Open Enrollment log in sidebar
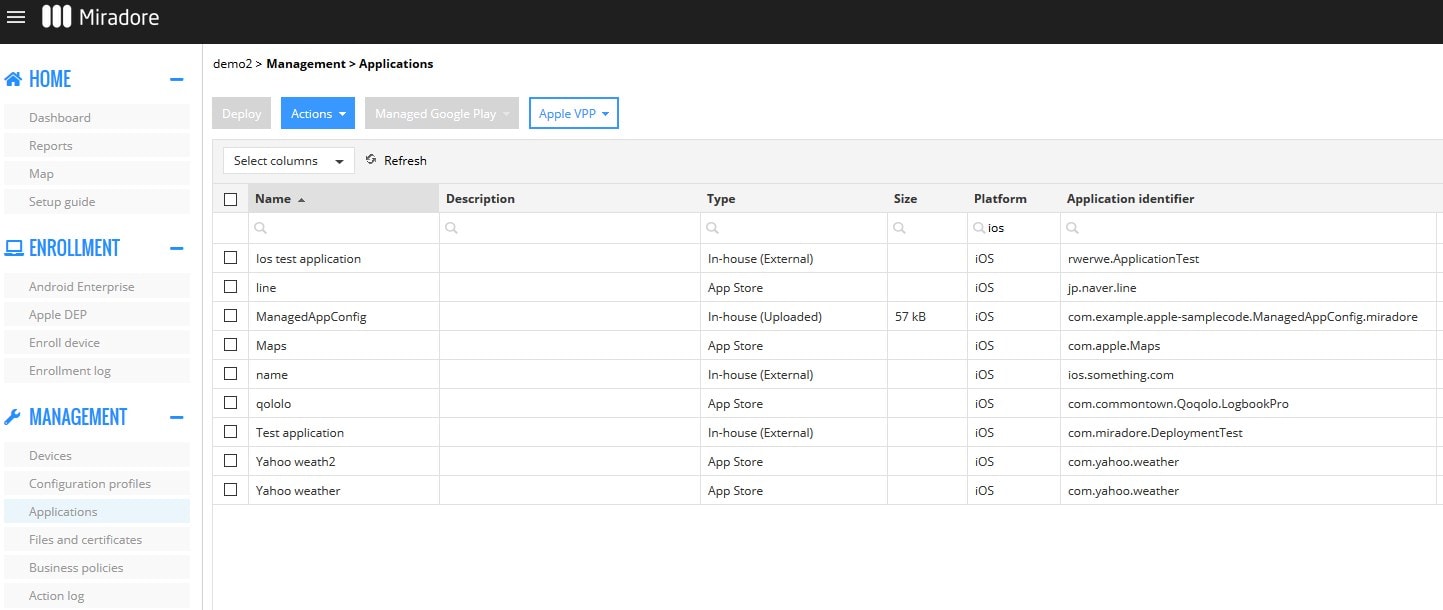This screenshot has width=1443, height=610. coord(96,370)
